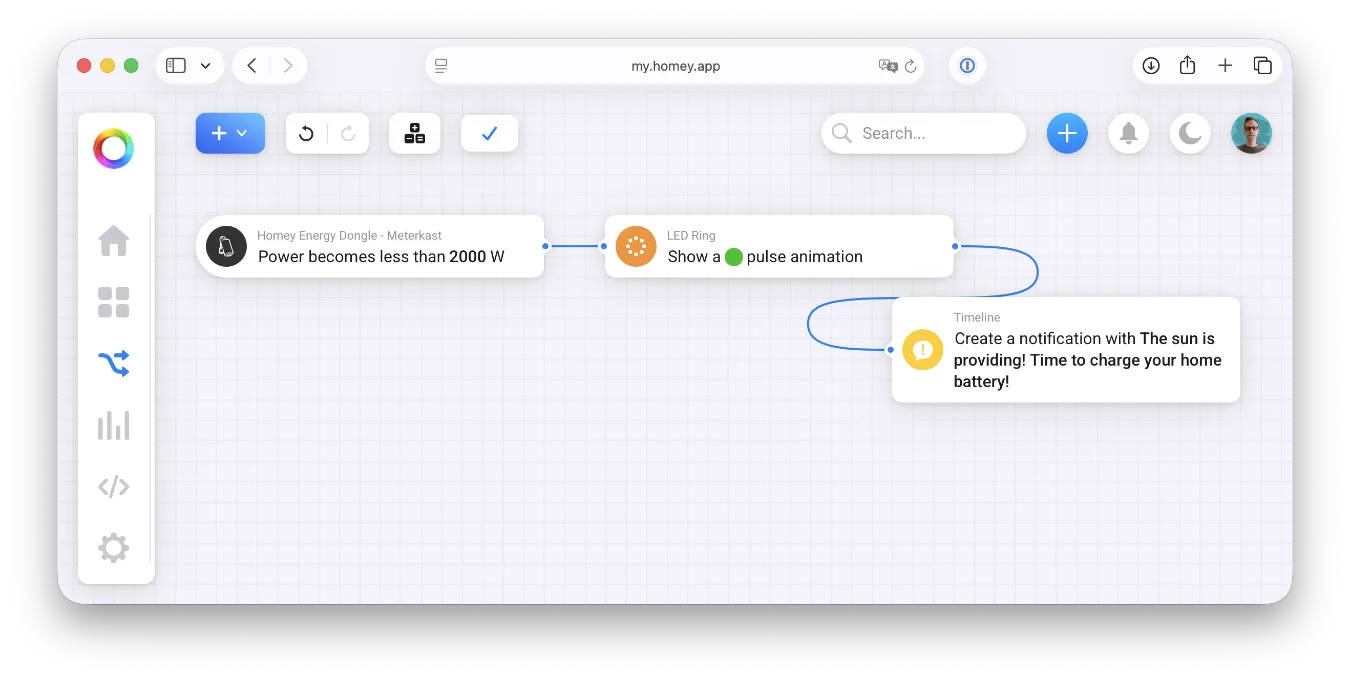The height and width of the screenshot is (680, 1350).
Task: Open the notifications bell
Action: (1128, 133)
